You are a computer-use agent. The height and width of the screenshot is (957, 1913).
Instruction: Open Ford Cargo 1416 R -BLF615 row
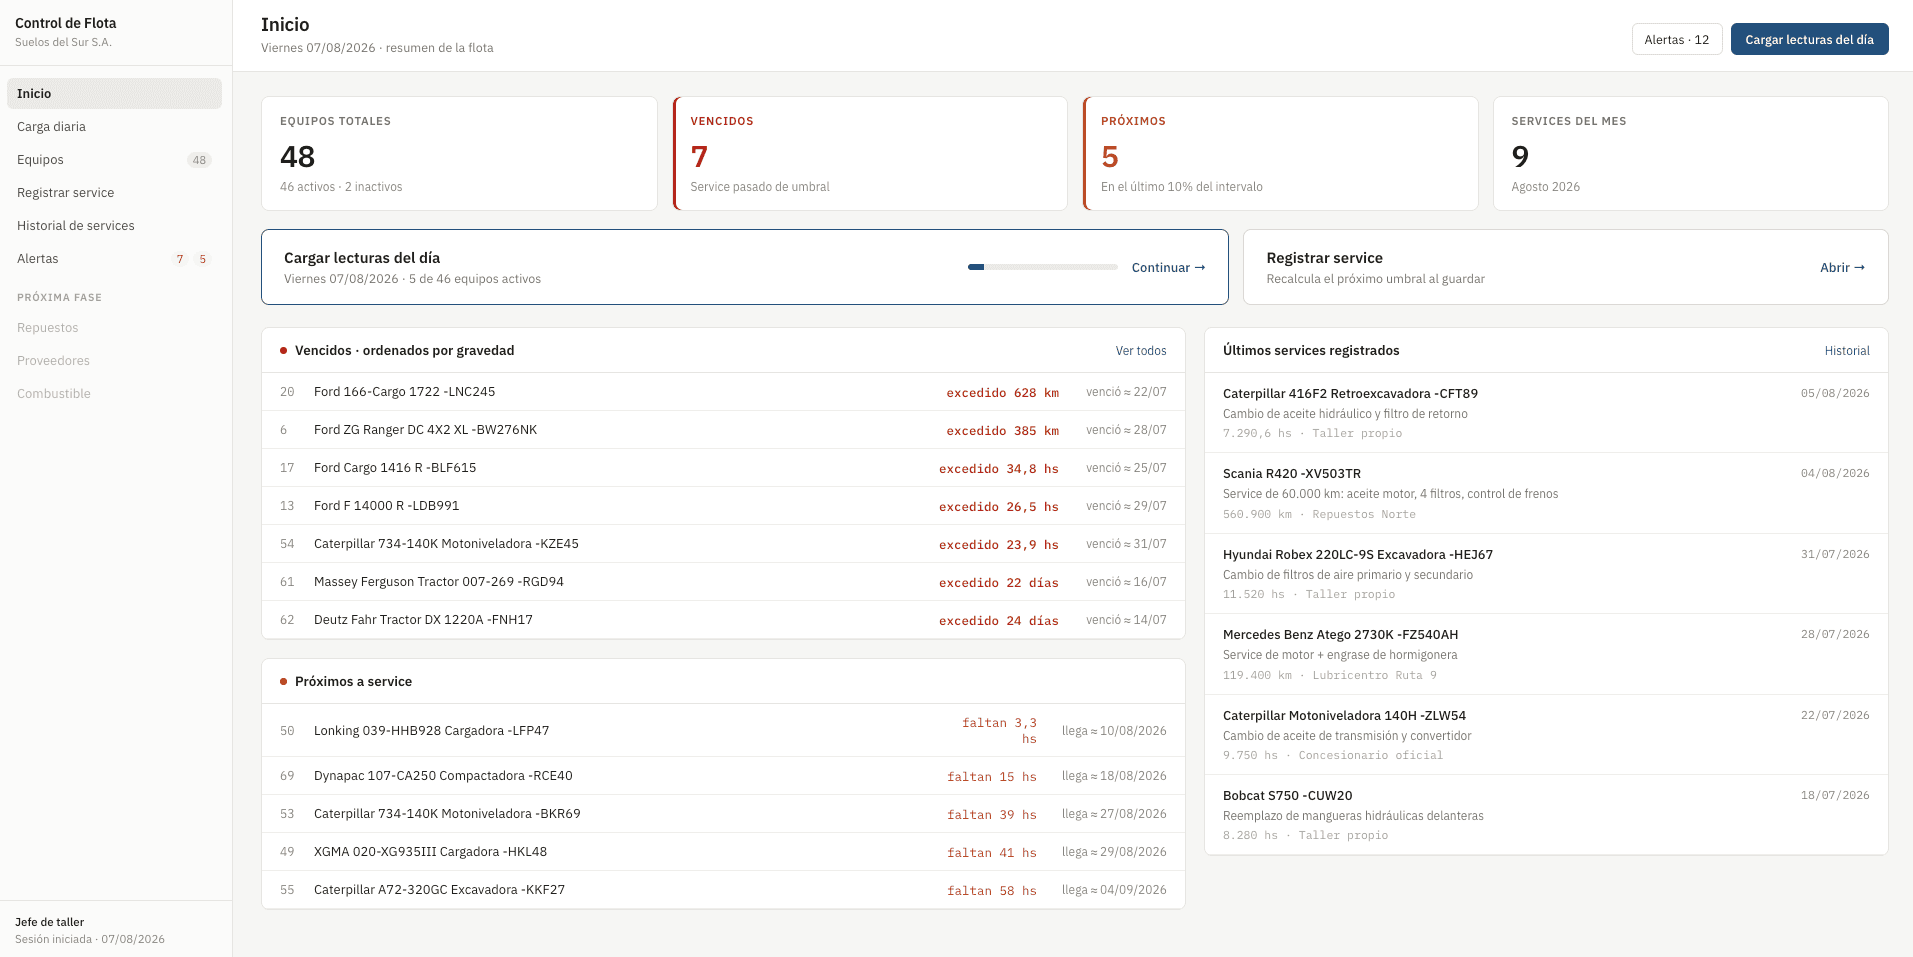pyautogui.click(x=723, y=468)
